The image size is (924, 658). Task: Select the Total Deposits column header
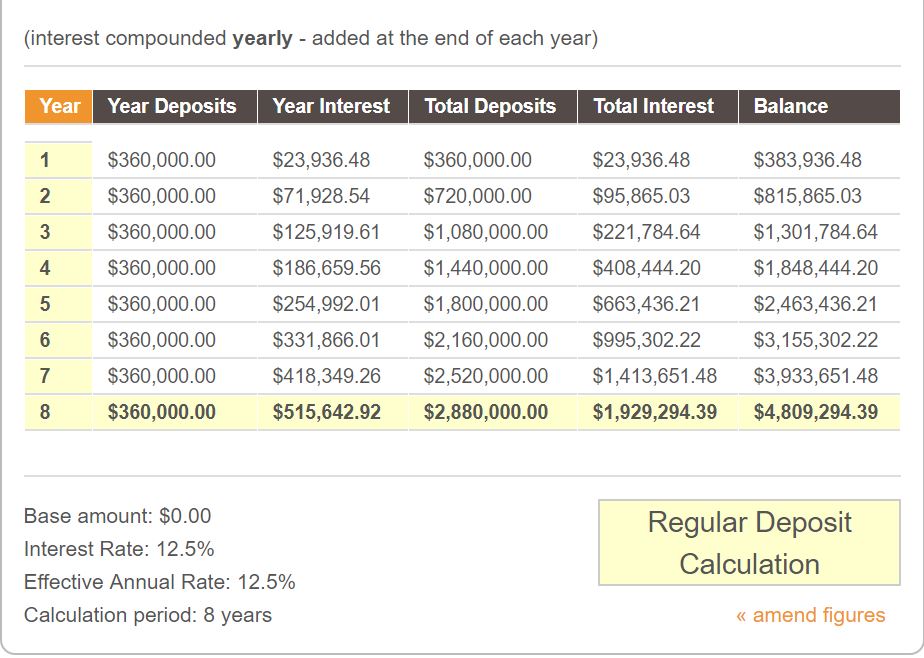(490, 106)
